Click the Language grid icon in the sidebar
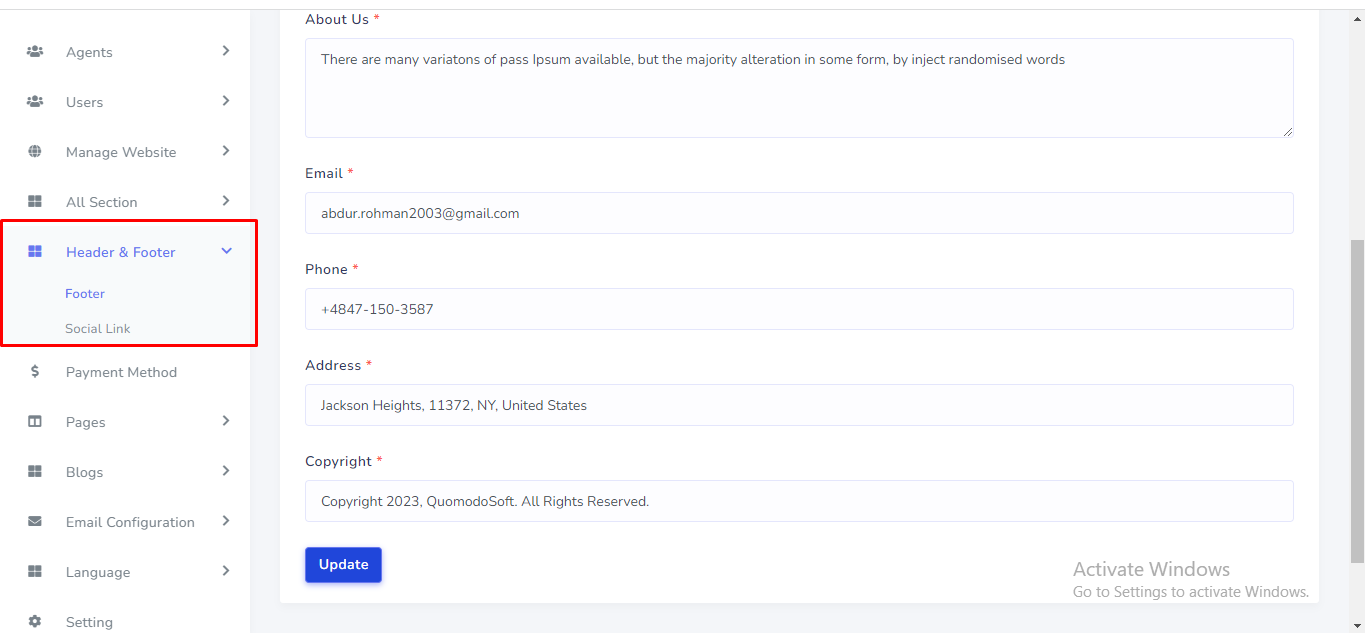Viewport: 1365px width, 633px height. pos(35,571)
